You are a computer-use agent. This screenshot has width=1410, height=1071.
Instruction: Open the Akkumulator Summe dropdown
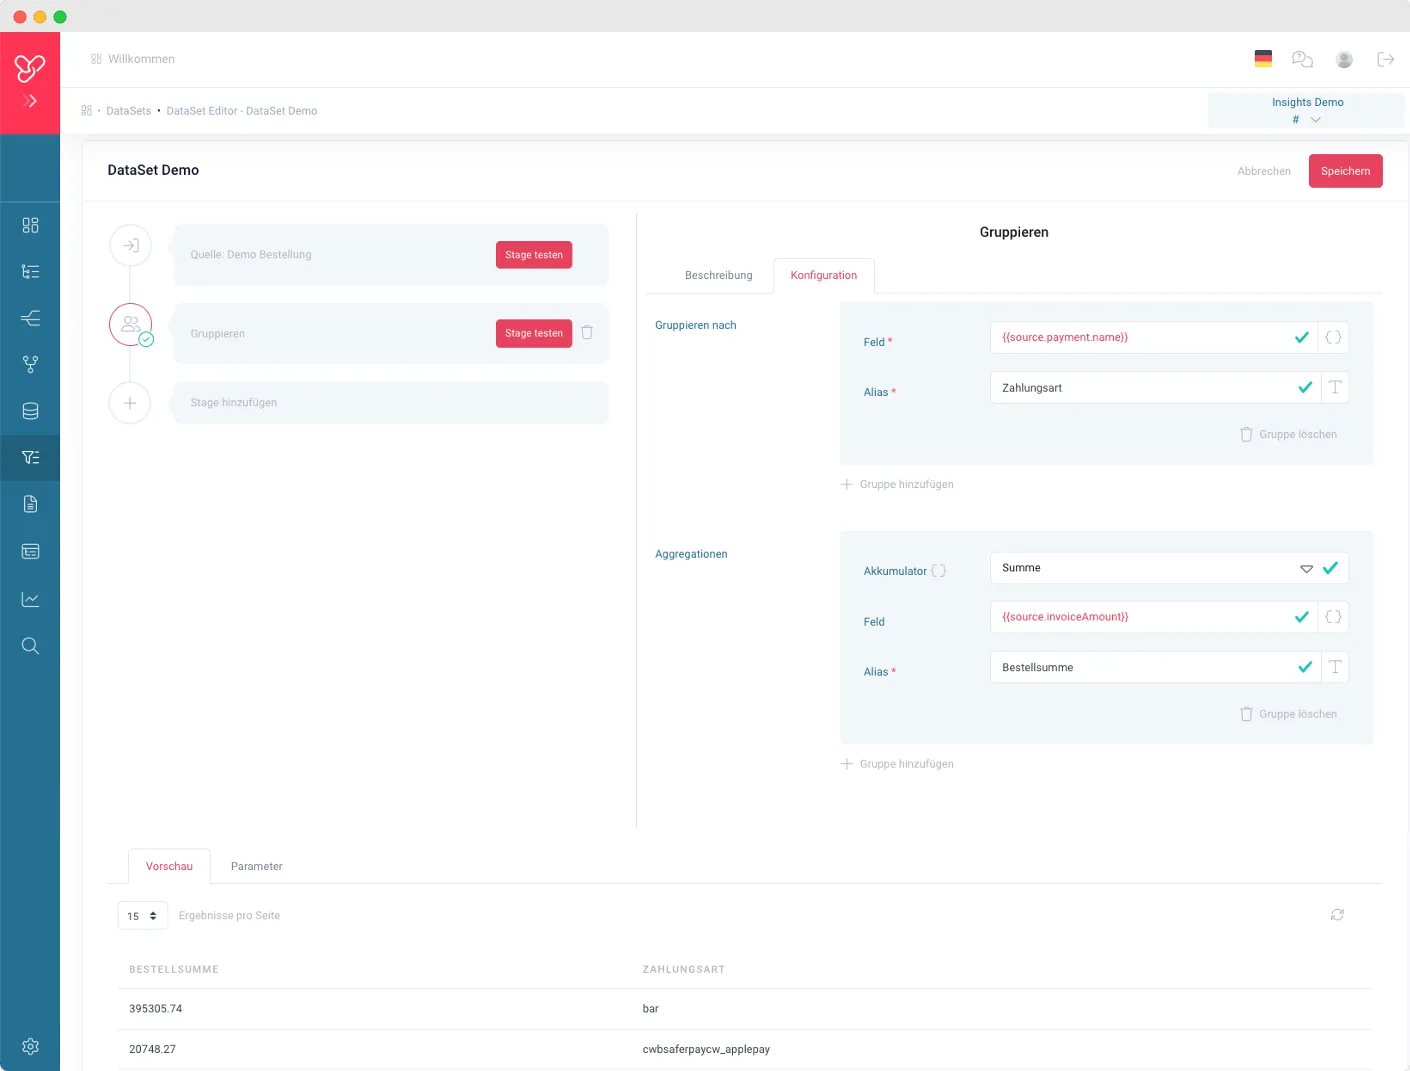1169,568
